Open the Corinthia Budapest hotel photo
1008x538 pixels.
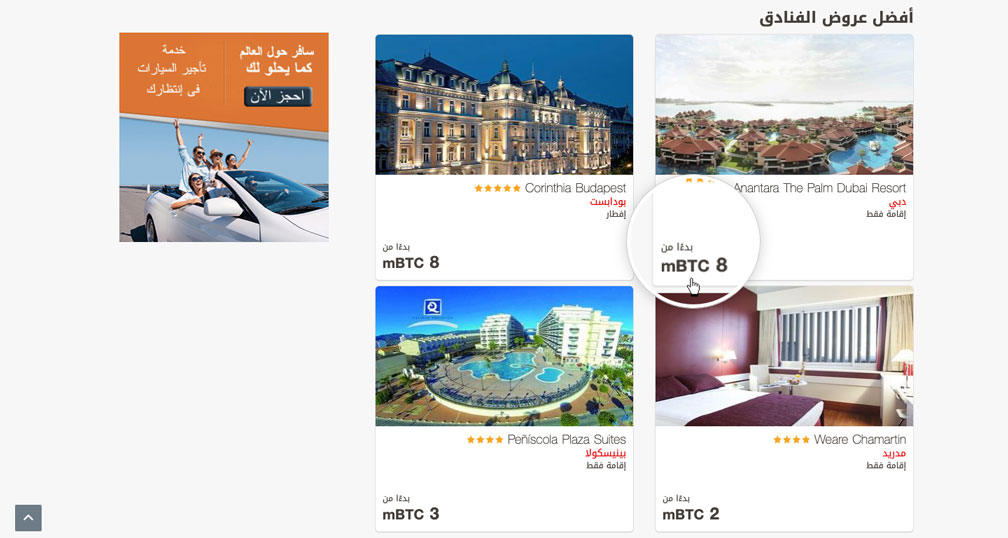pyautogui.click(x=504, y=105)
